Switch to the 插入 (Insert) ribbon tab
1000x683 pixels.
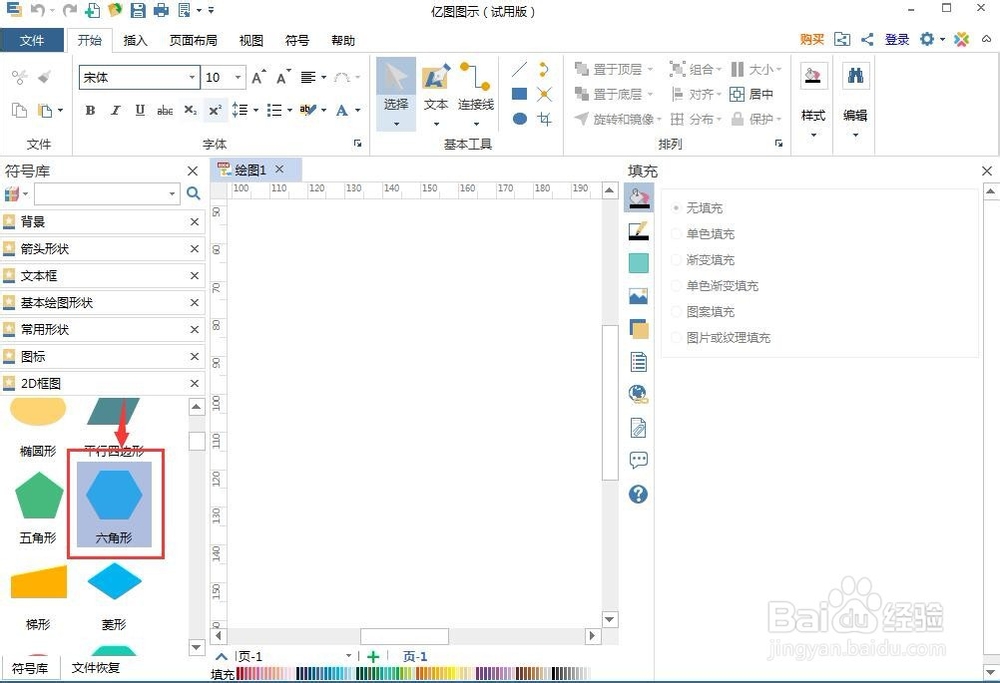pyautogui.click(x=136, y=40)
